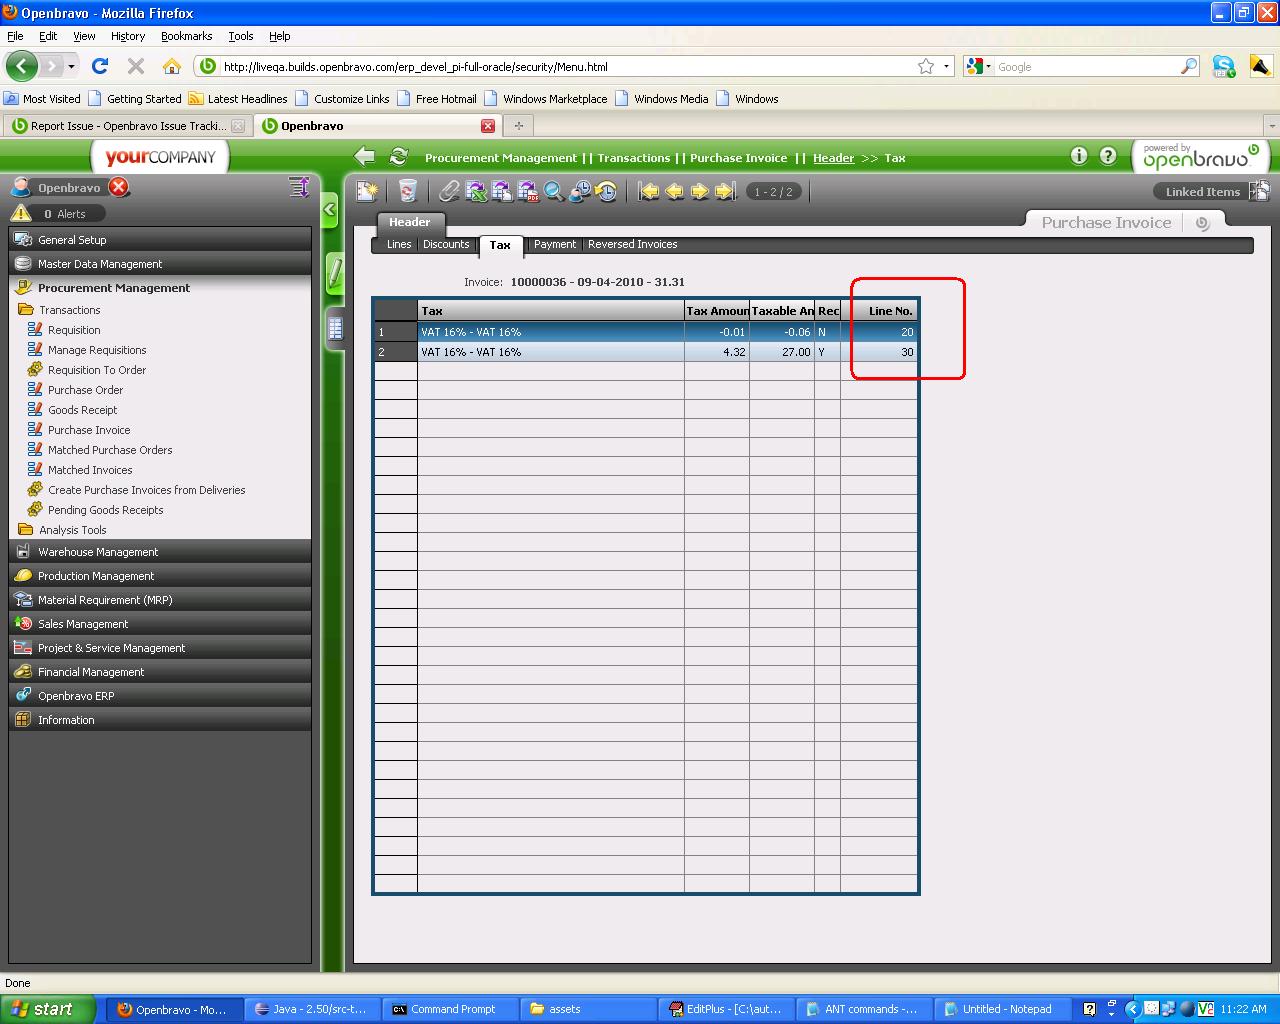Click the Header breadcrumb link
Image resolution: width=1280 pixels, height=1024 pixels.
[x=833, y=158]
